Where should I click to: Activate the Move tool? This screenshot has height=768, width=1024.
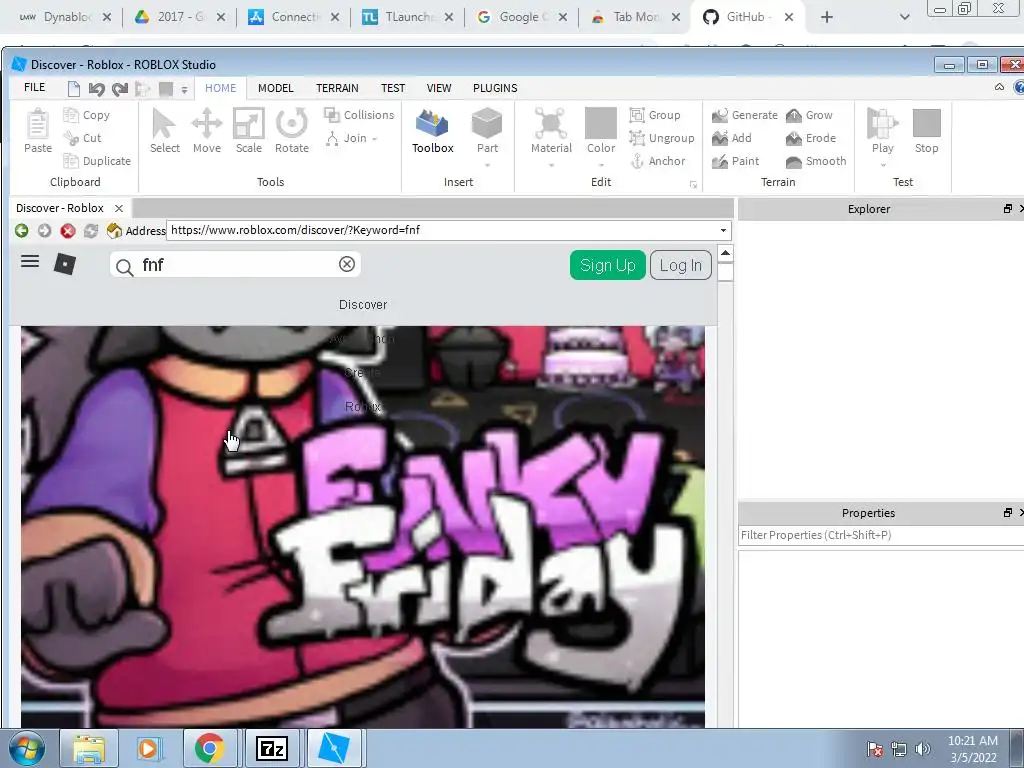[x=206, y=131]
